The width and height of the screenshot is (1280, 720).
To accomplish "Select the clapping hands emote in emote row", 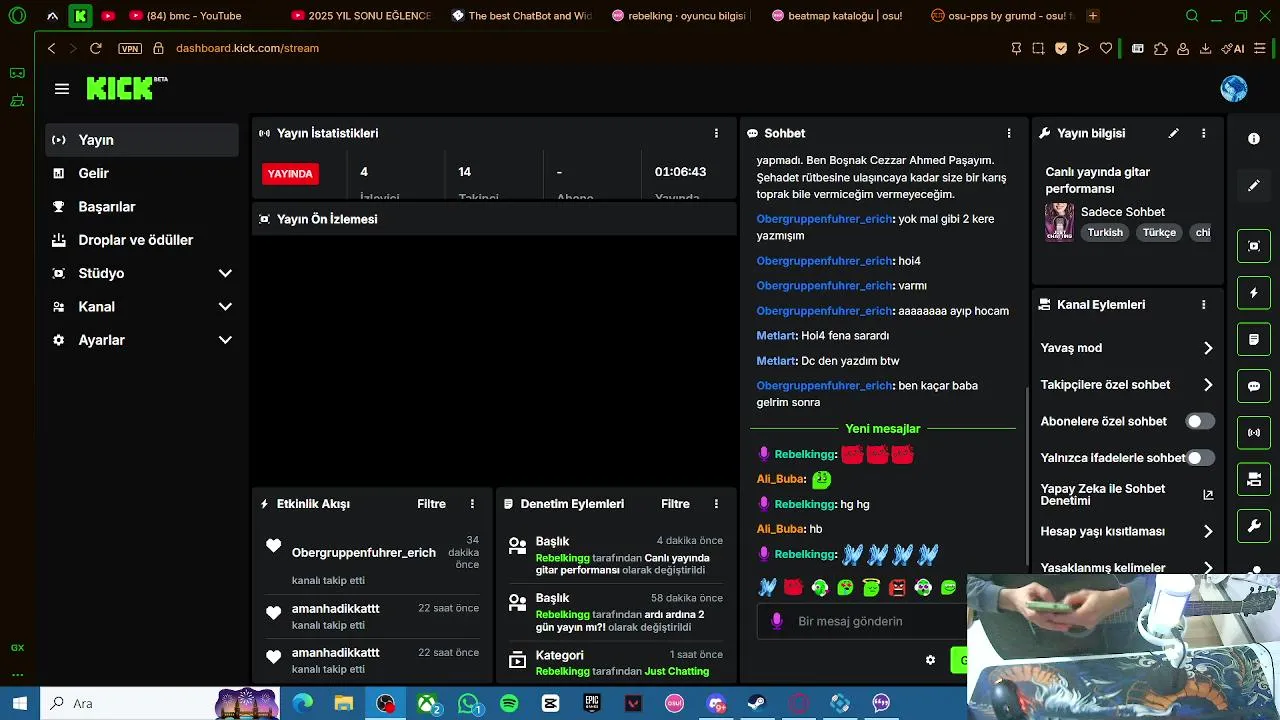I will [x=767, y=588].
